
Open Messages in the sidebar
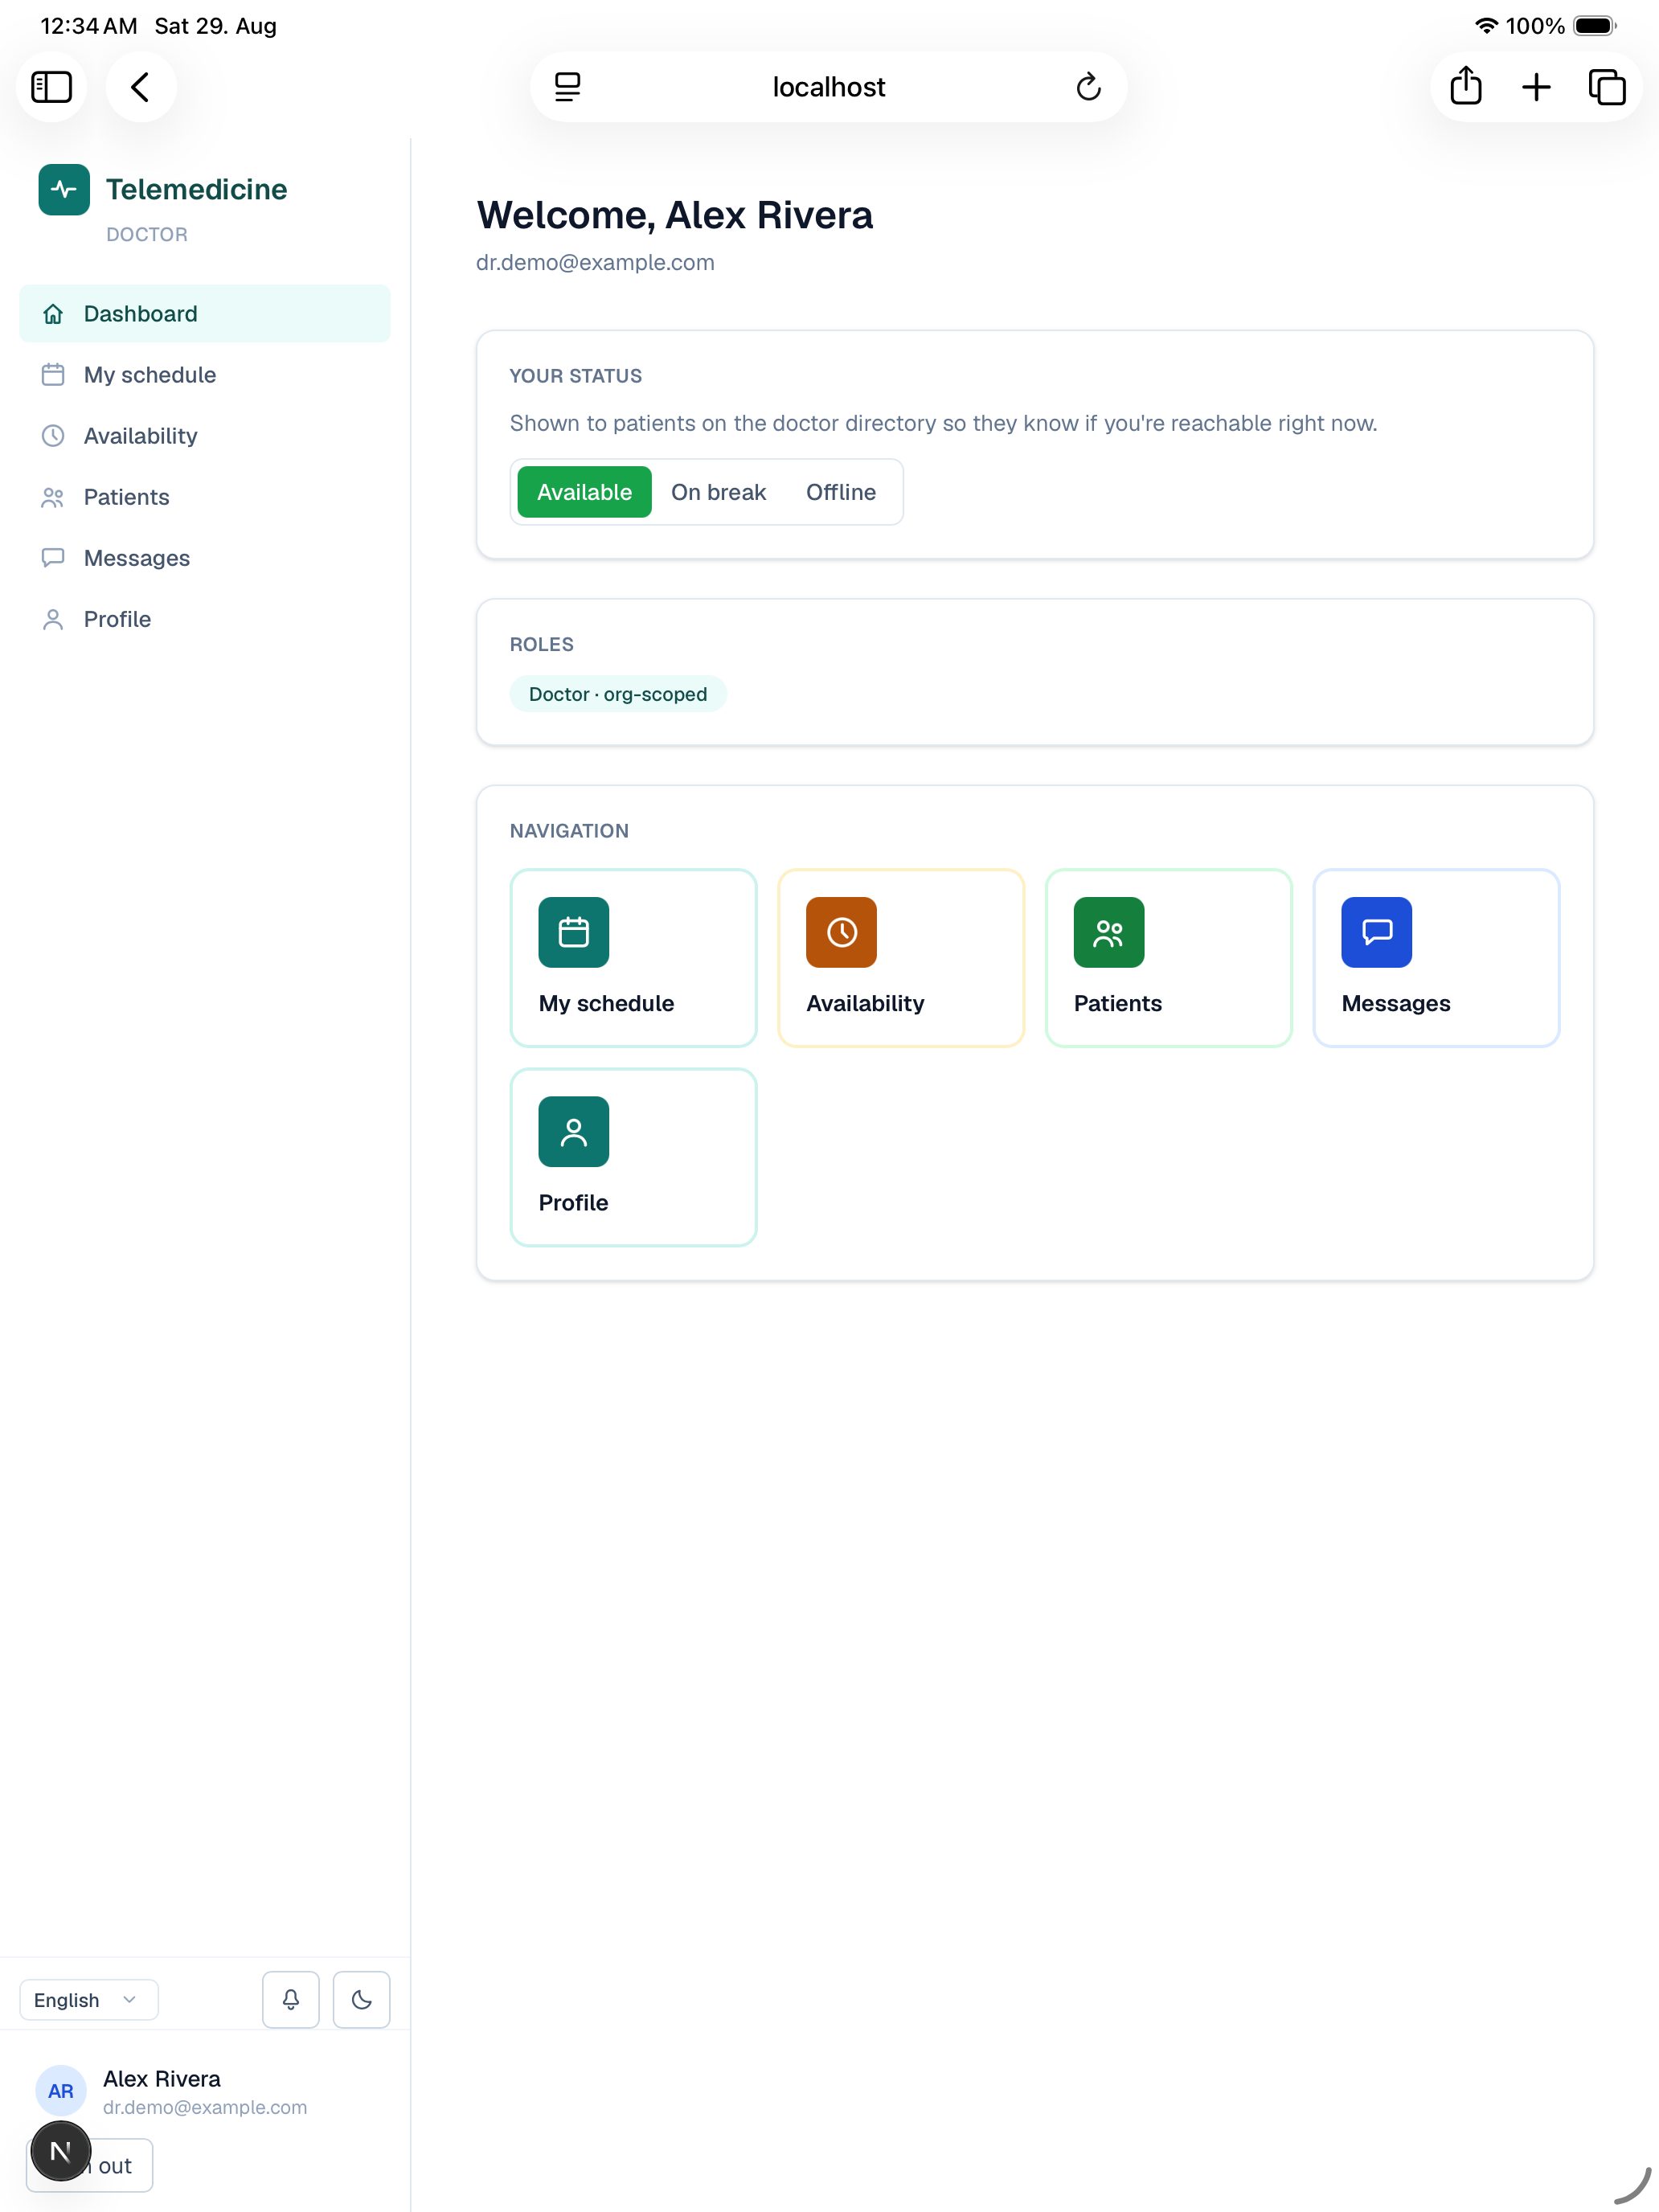click(205, 558)
